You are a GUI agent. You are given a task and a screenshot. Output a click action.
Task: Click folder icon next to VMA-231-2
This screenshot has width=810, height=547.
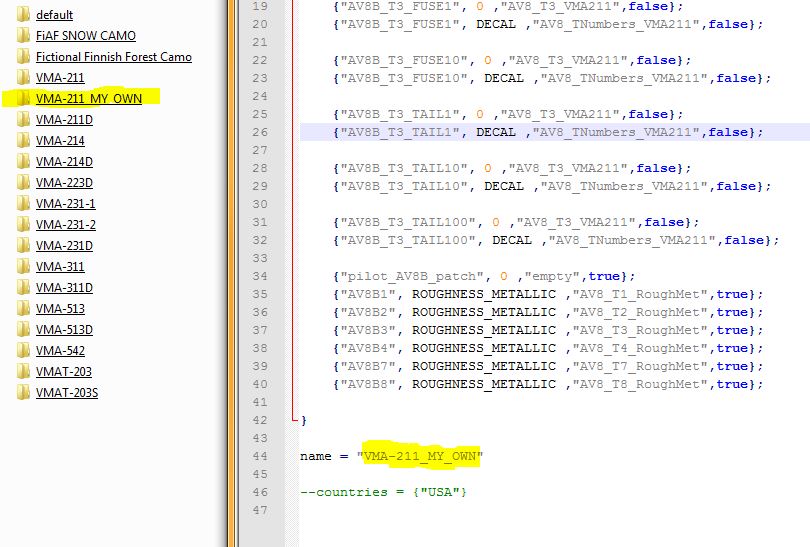[23, 224]
